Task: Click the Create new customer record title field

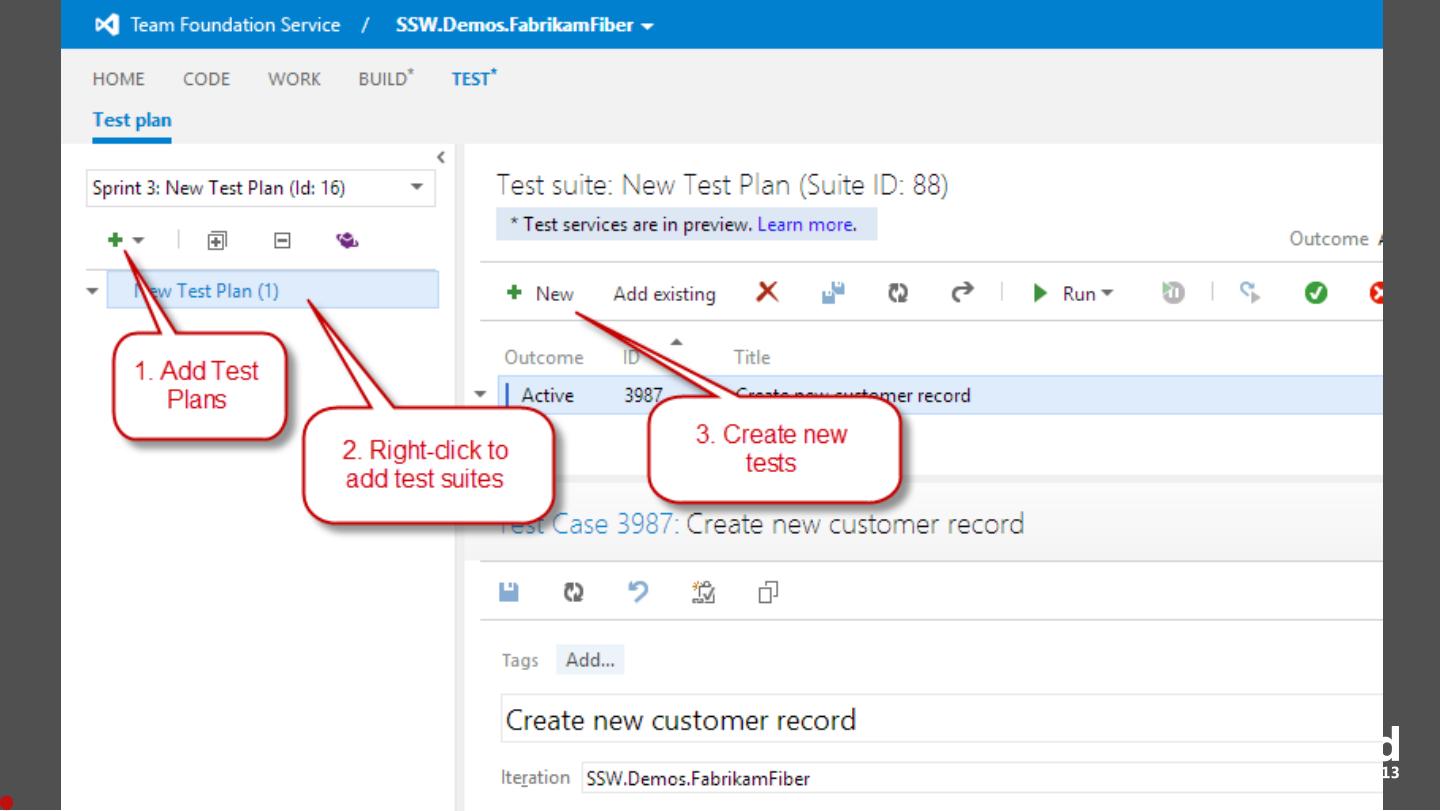Action: pos(940,720)
